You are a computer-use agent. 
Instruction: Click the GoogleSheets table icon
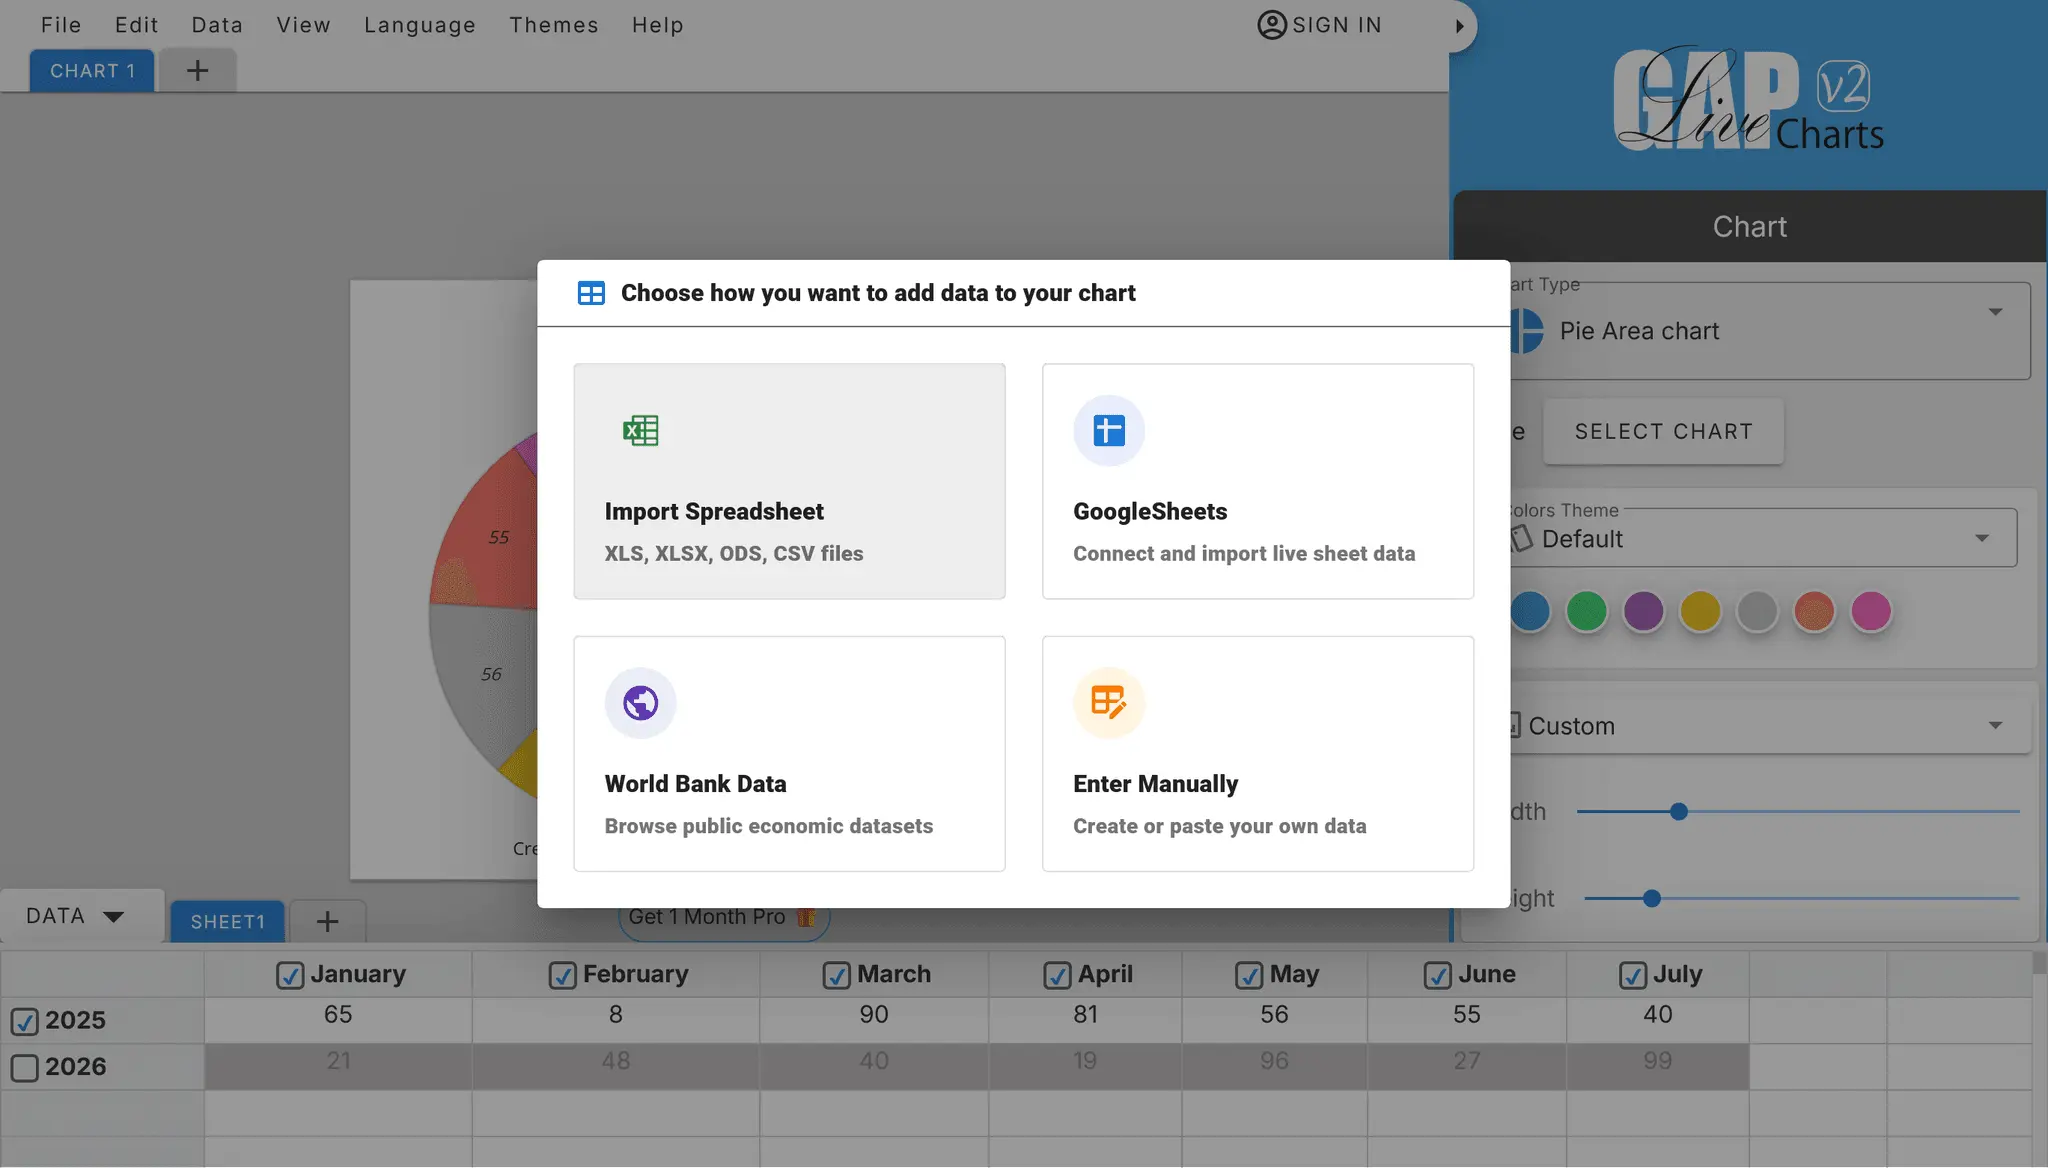pyautogui.click(x=1109, y=431)
